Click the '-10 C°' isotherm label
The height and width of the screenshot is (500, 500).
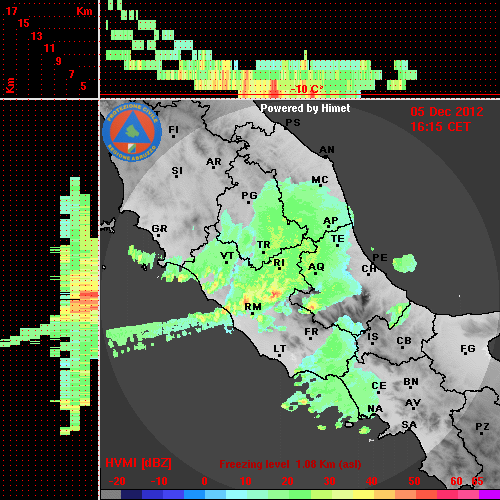tap(307, 89)
